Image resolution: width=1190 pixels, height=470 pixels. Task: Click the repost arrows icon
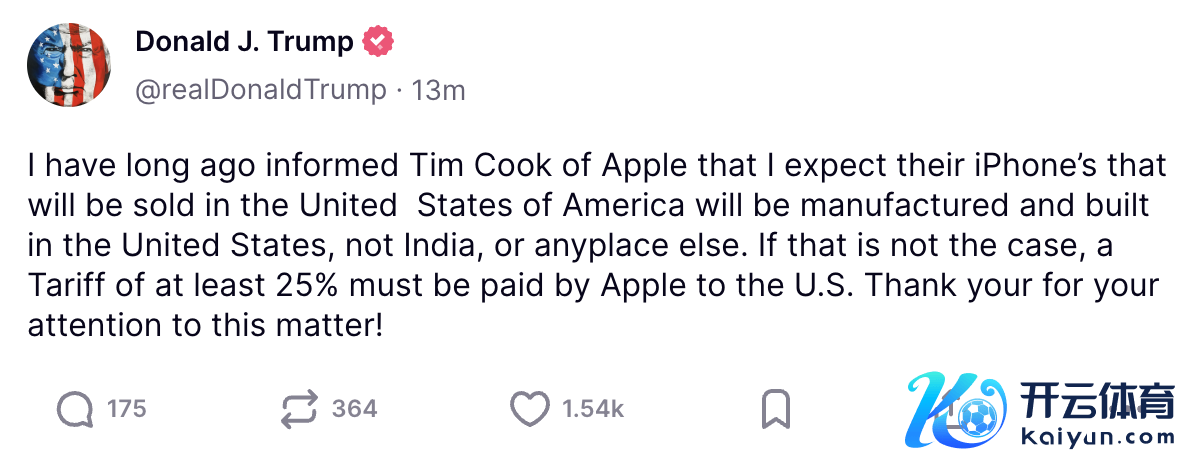click(300, 409)
